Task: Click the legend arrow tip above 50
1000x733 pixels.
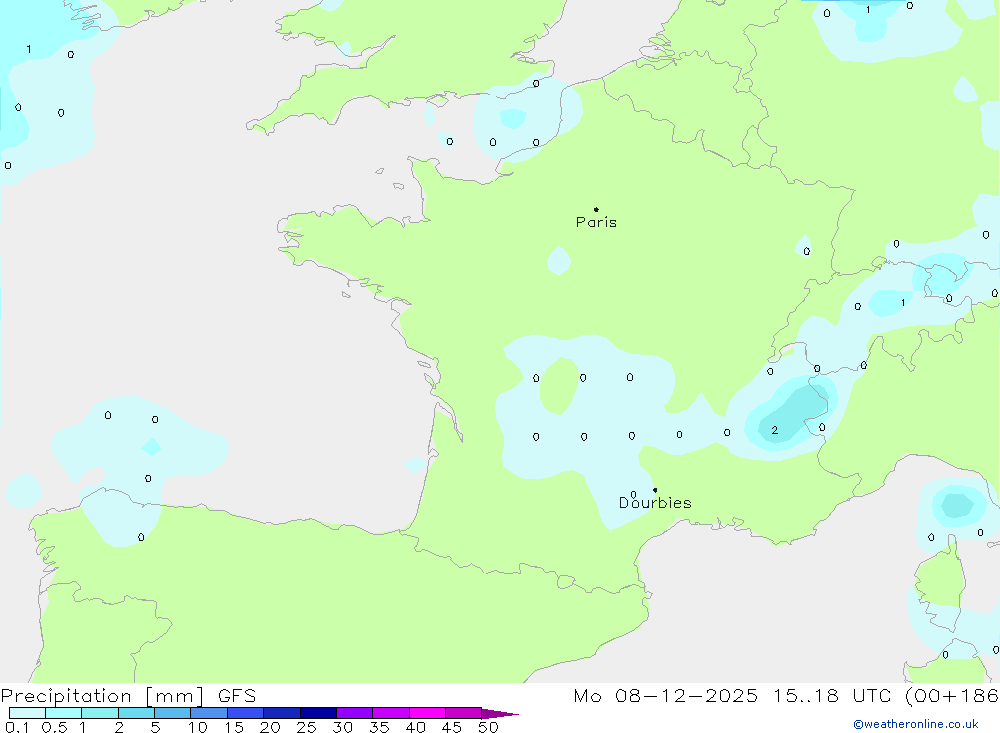Action: pos(500,714)
